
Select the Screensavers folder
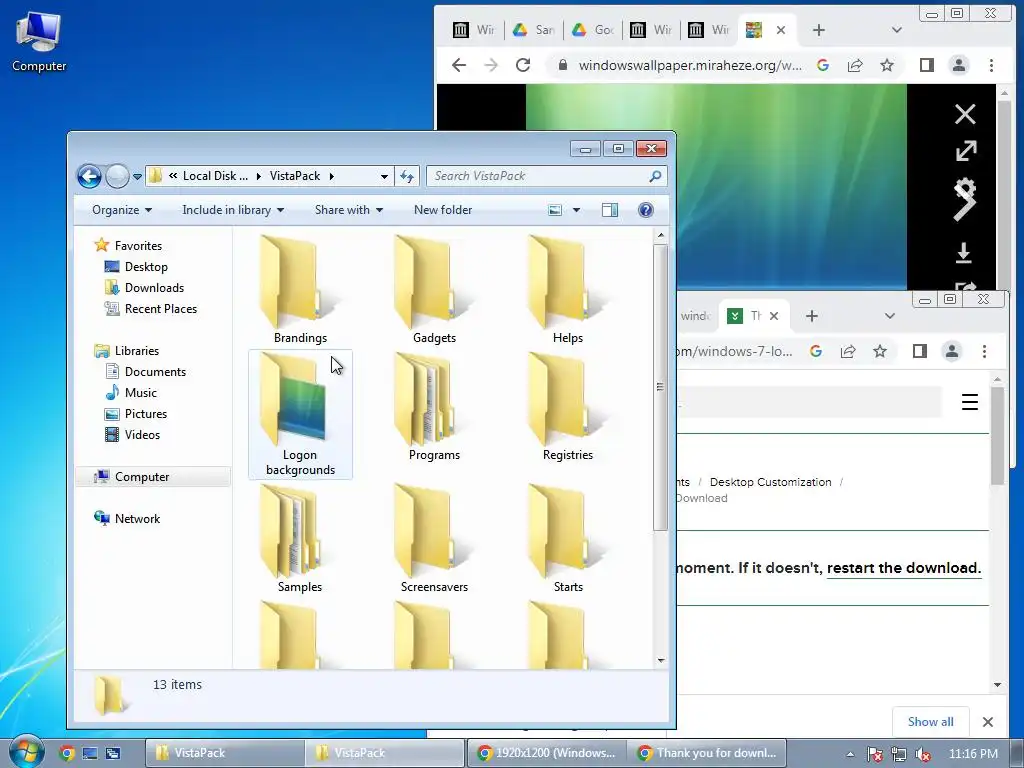click(434, 539)
